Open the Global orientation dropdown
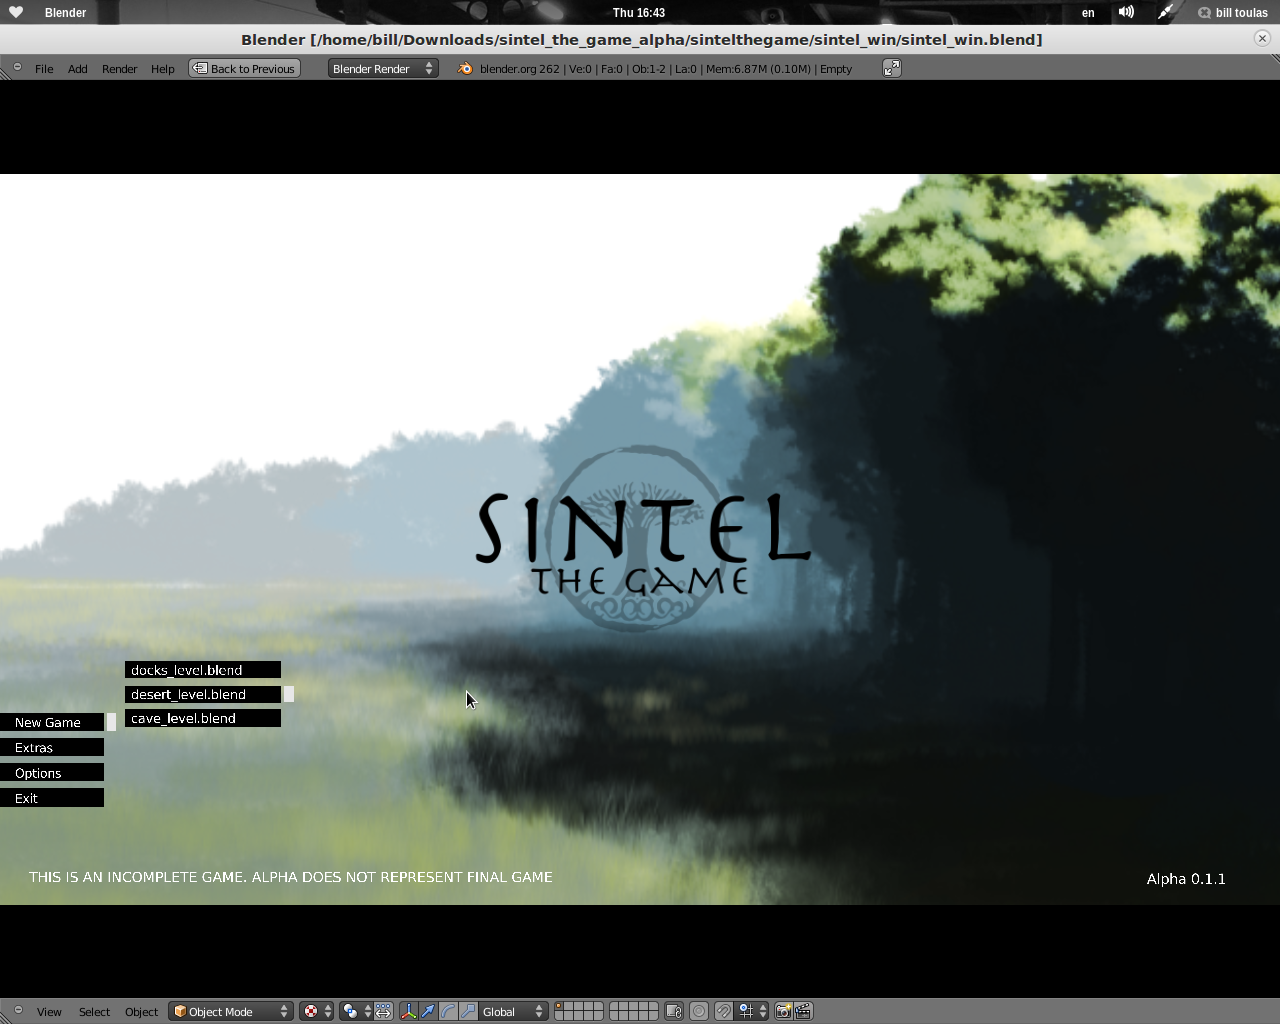Image resolution: width=1280 pixels, height=1024 pixels. 513,1012
